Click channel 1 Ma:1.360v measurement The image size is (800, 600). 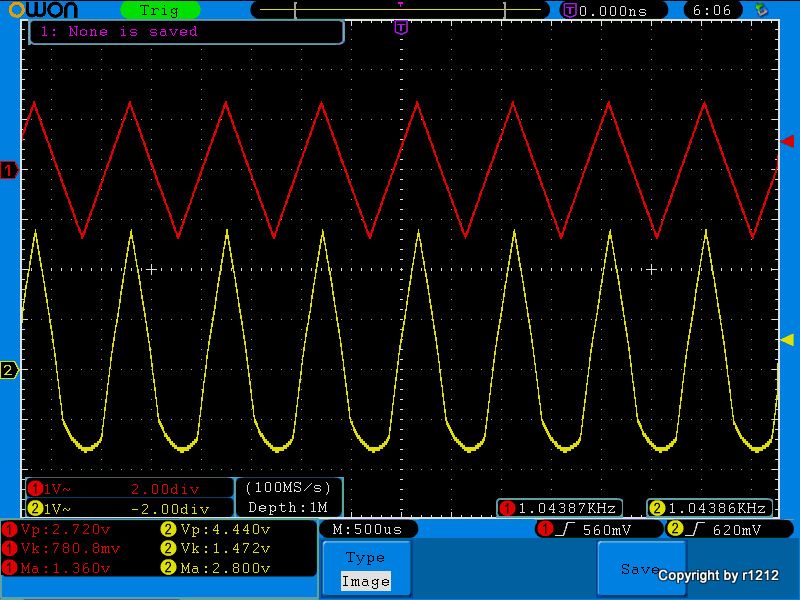(56, 568)
